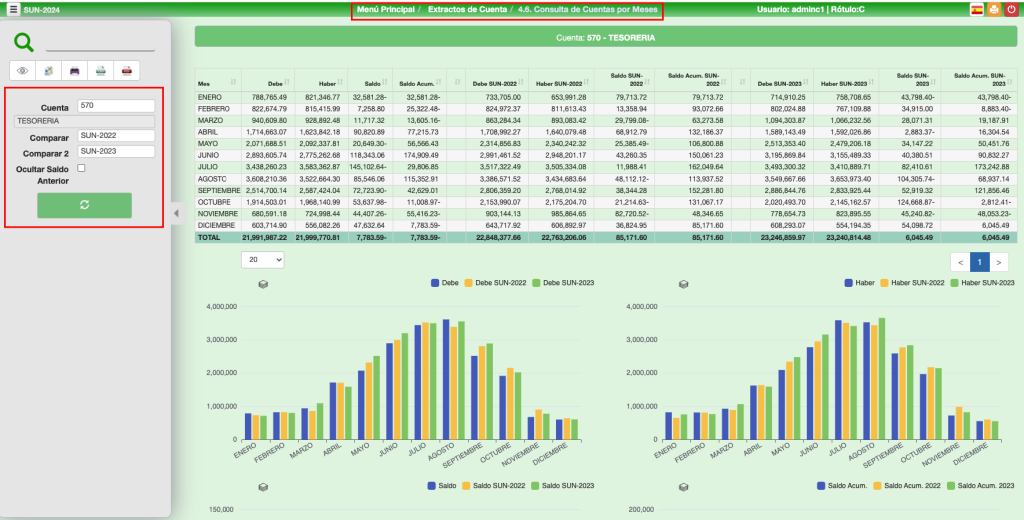Open the rows-per-page dropdown showing 20

(x=263, y=259)
